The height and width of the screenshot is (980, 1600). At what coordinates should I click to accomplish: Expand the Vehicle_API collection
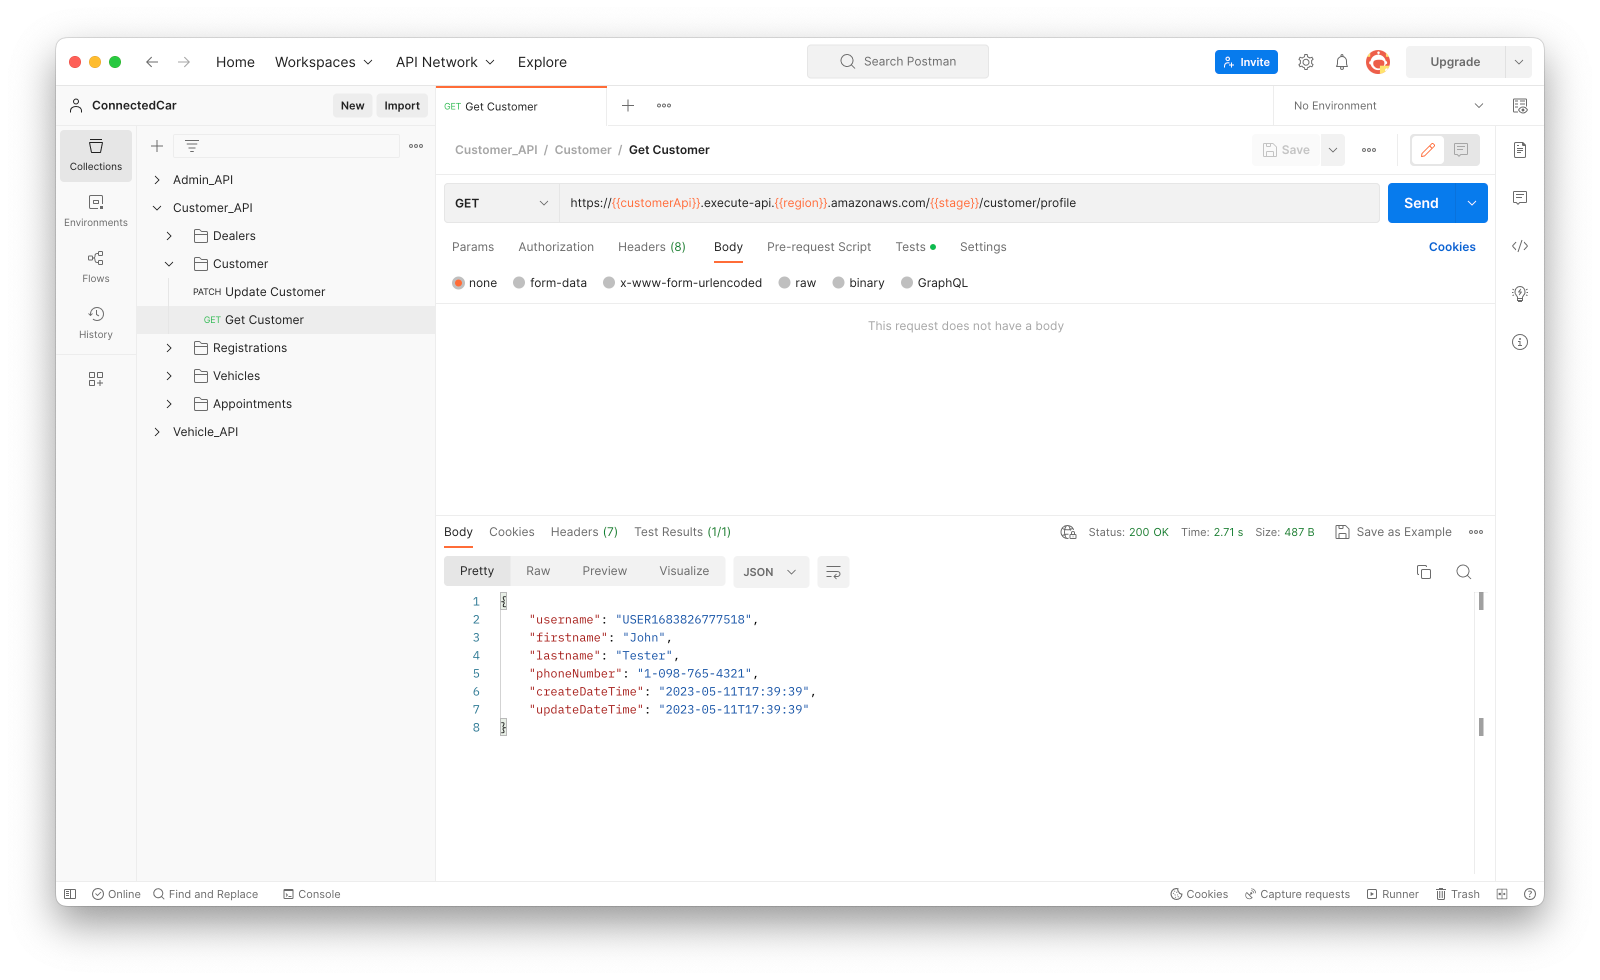pyautogui.click(x=157, y=432)
